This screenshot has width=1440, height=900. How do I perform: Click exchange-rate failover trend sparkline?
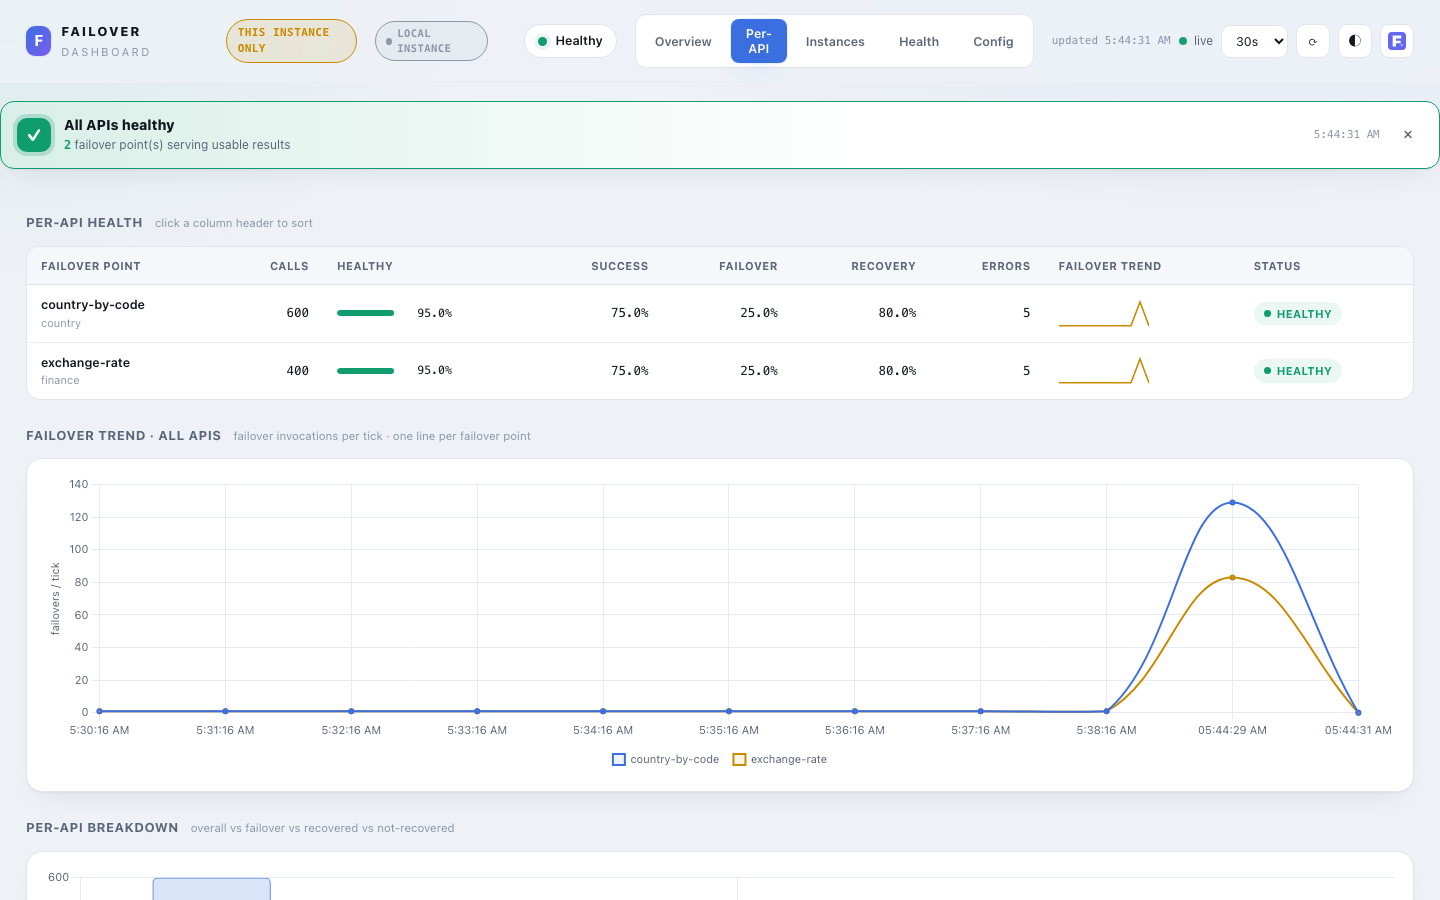coord(1104,371)
